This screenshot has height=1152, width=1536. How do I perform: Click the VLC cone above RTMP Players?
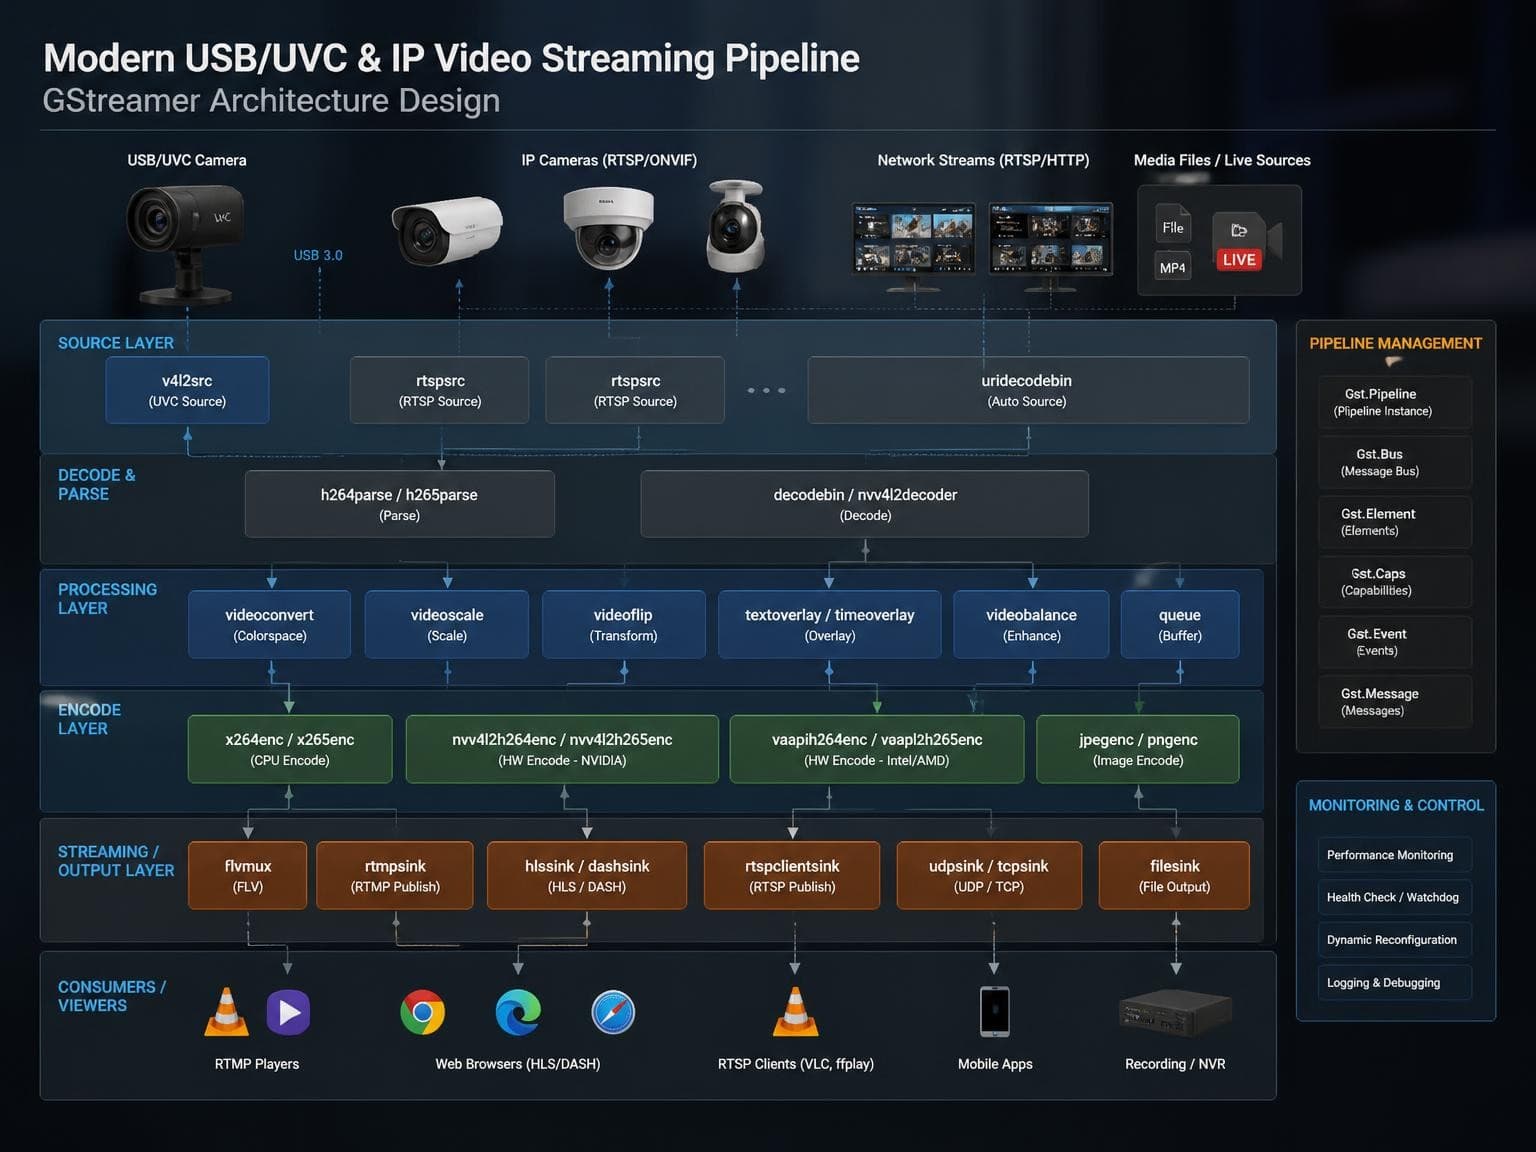pos(227,1012)
